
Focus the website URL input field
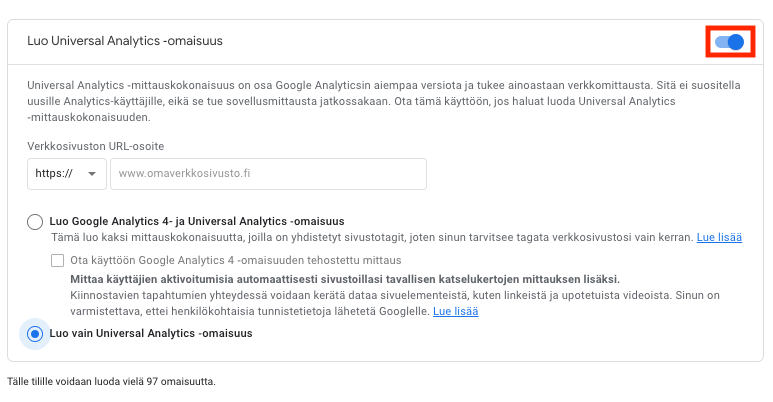tap(268, 173)
